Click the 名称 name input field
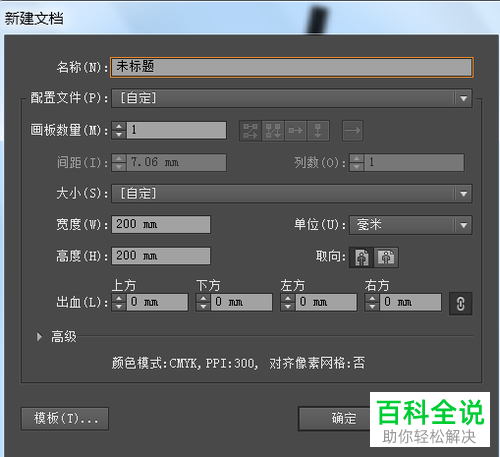Screen dimensions: 500x457 [x=292, y=67]
